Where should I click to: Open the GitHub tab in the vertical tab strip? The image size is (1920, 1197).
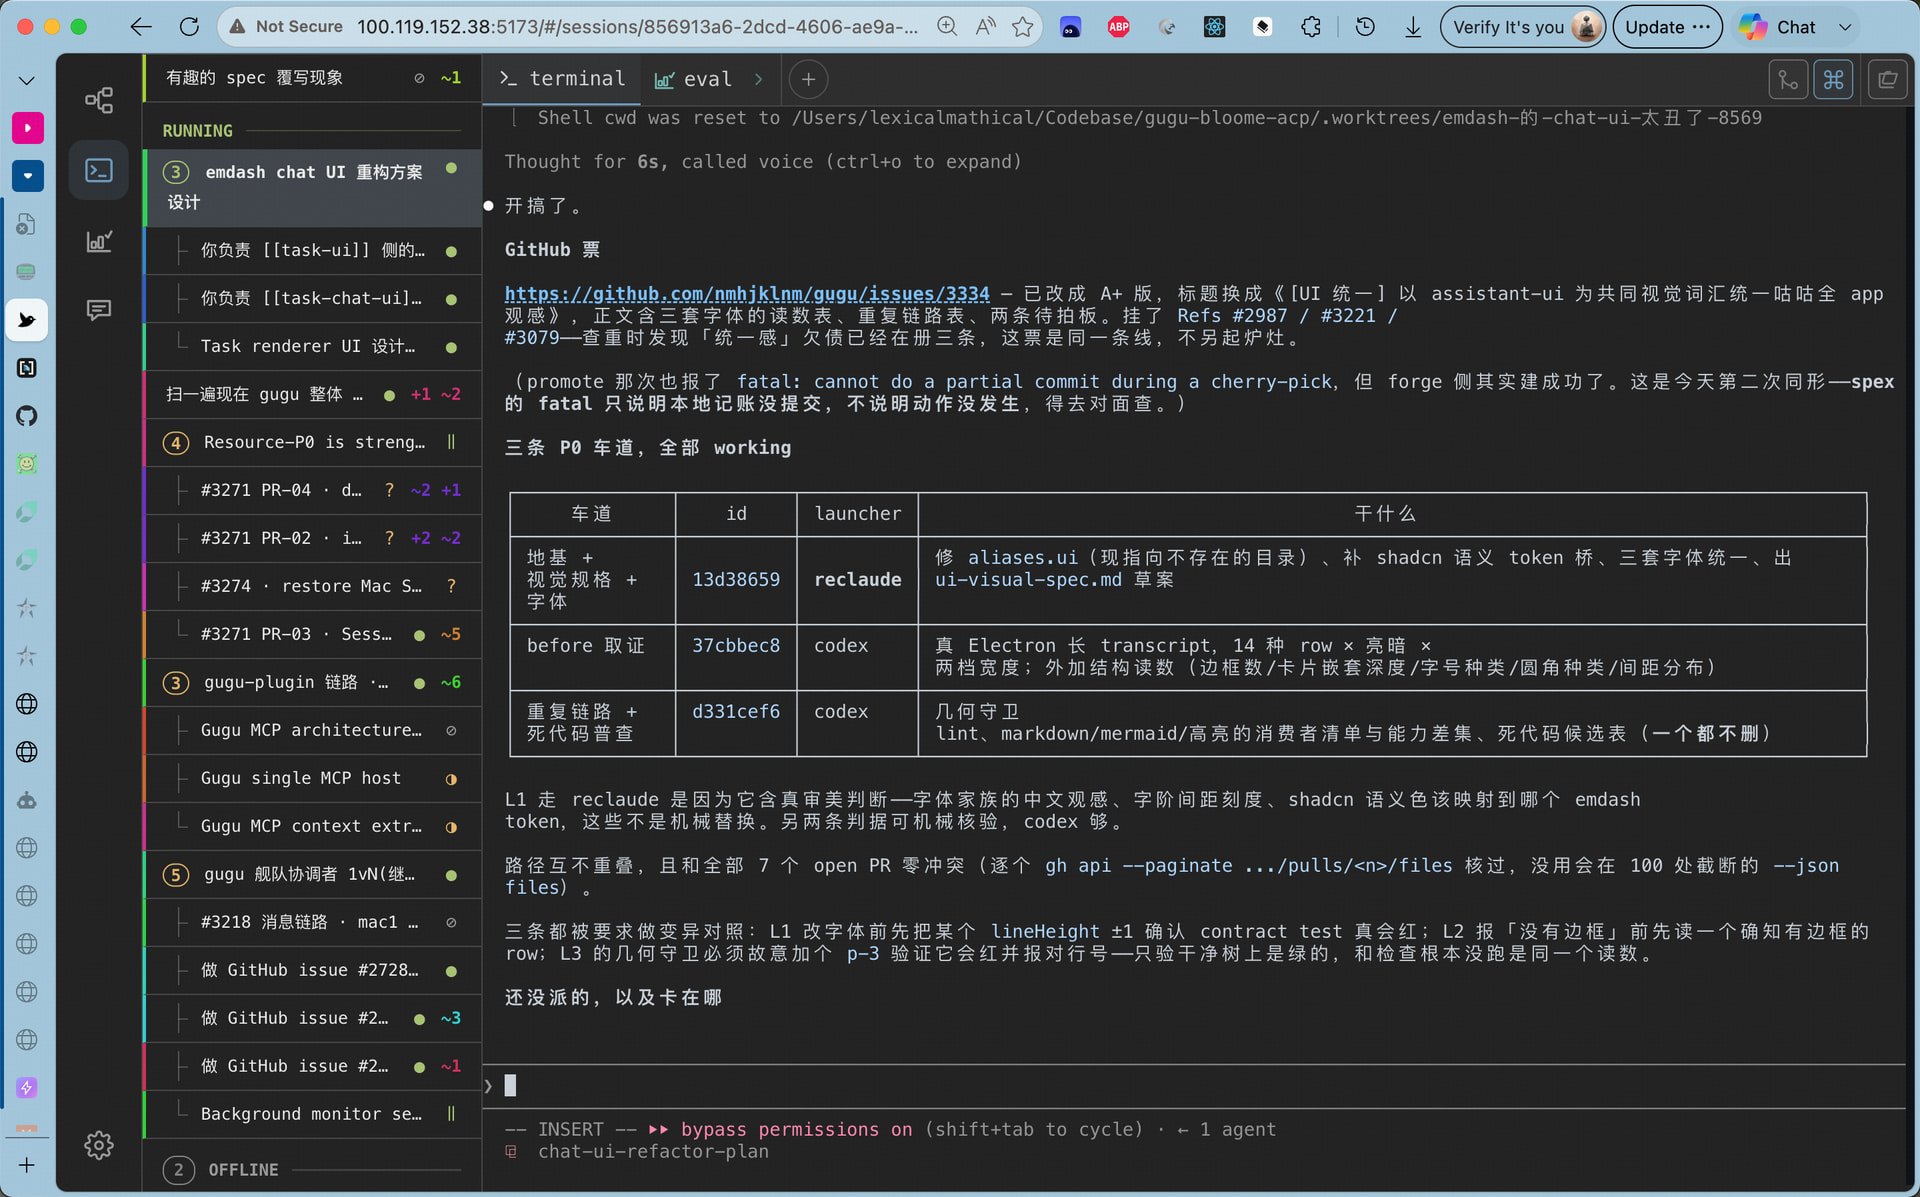point(27,416)
